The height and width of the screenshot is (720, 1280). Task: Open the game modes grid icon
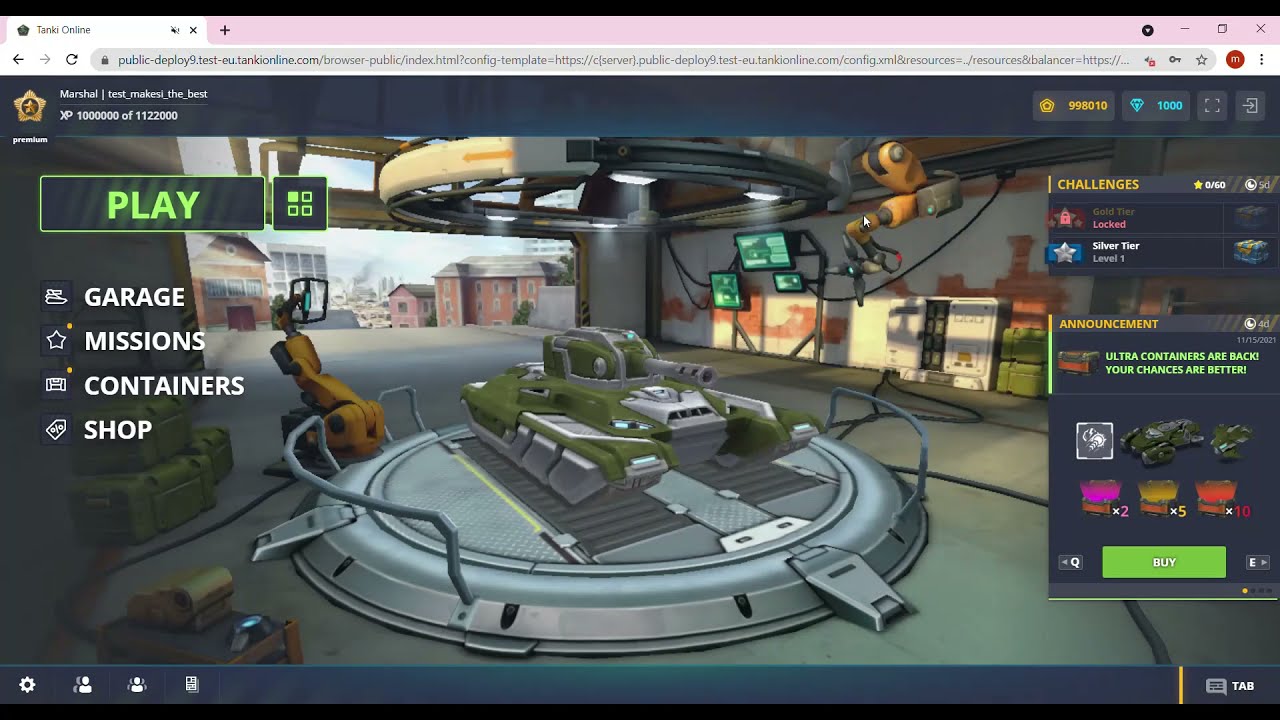point(300,204)
